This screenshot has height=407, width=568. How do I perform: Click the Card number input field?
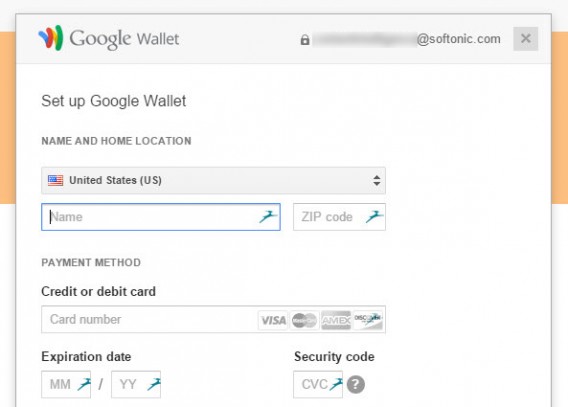(213, 319)
